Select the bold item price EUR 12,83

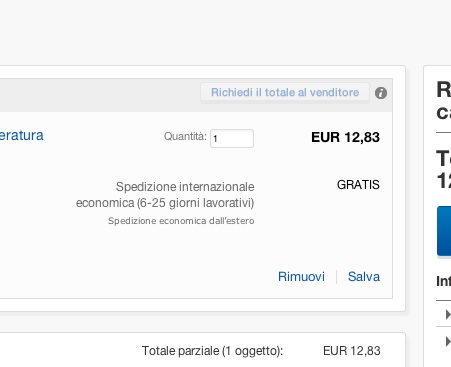pos(345,137)
